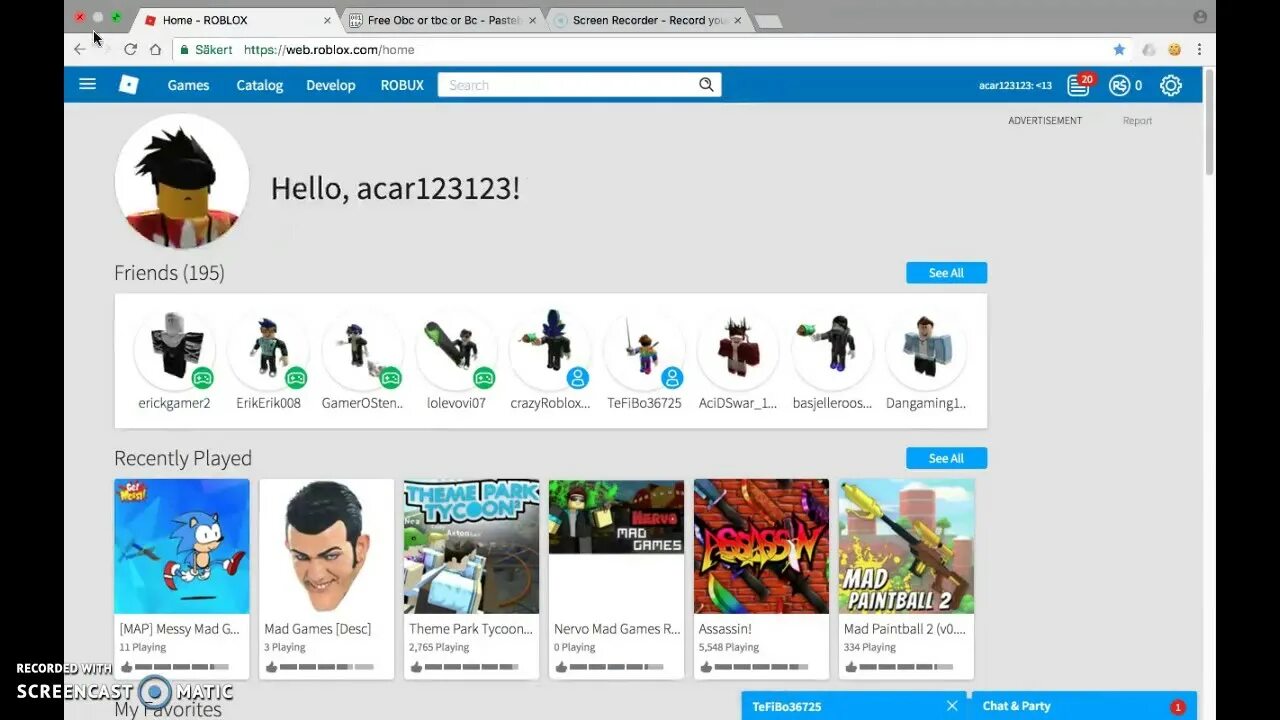Image resolution: width=1280 pixels, height=720 pixels.
Task: Close the Screen Recorder tab
Action: pyautogui.click(x=738, y=20)
